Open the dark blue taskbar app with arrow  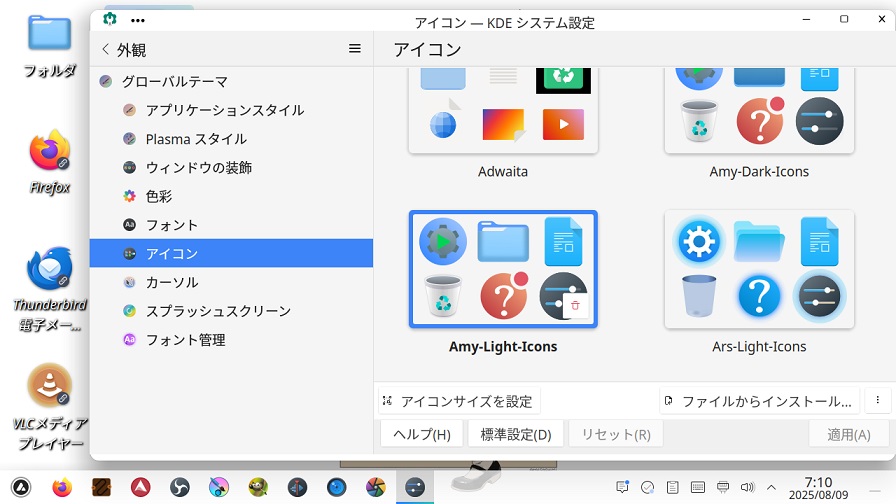click(297, 487)
